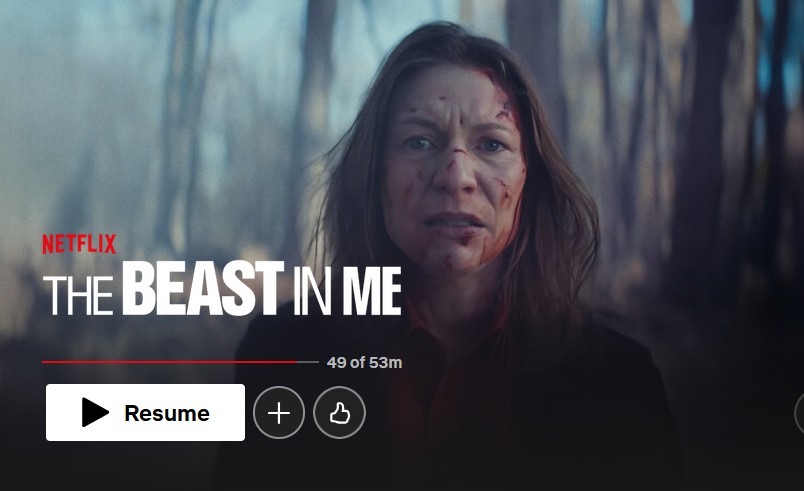Click the partially visible circular button at right edge
The width and height of the screenshot is (804, 491).
799,413
